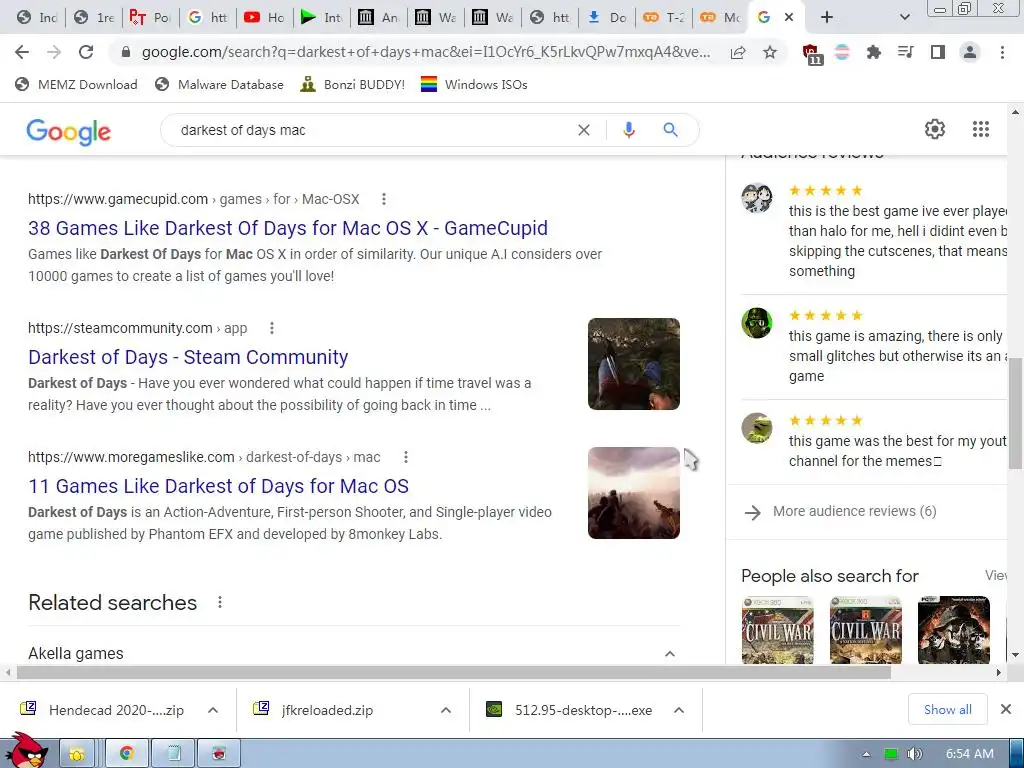
Task: Open moregameslike result thumbnail
Action: click(633, 493)
